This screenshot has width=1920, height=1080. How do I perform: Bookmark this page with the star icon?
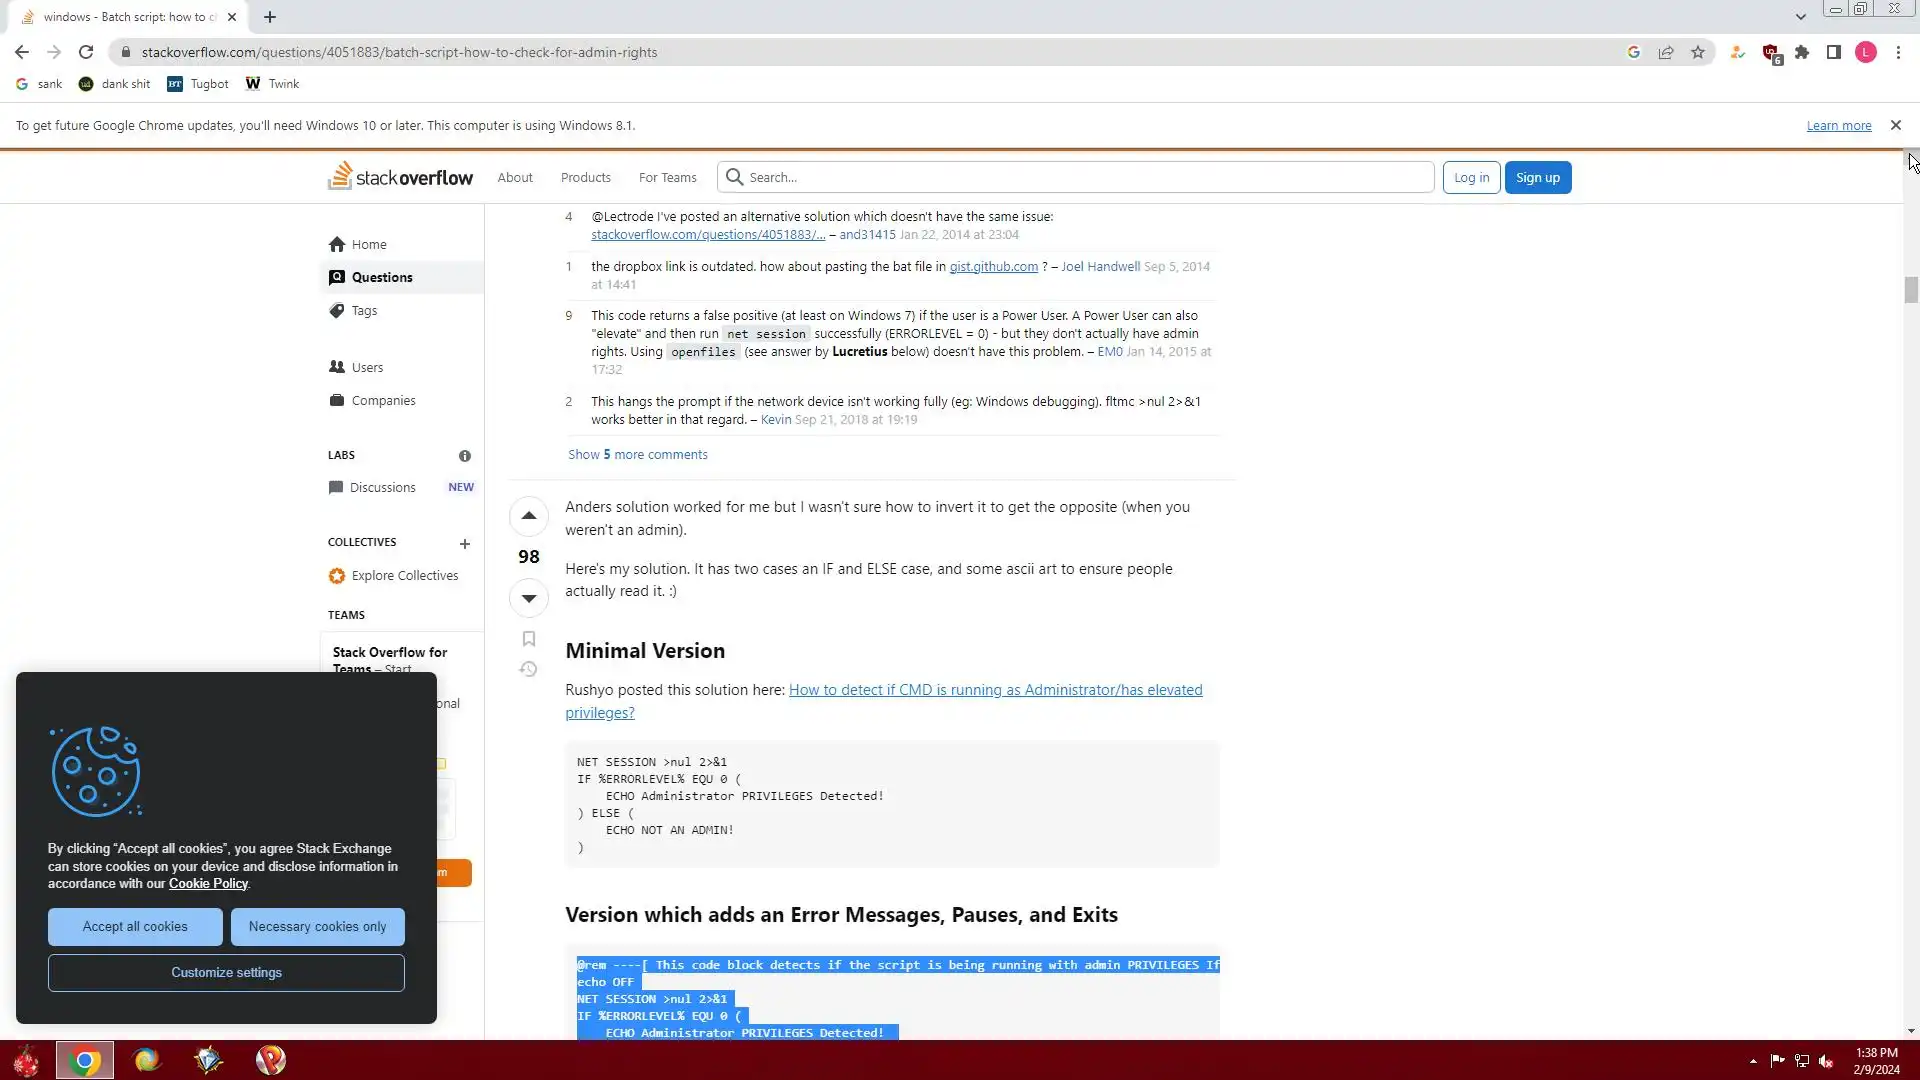(1697, 52)
